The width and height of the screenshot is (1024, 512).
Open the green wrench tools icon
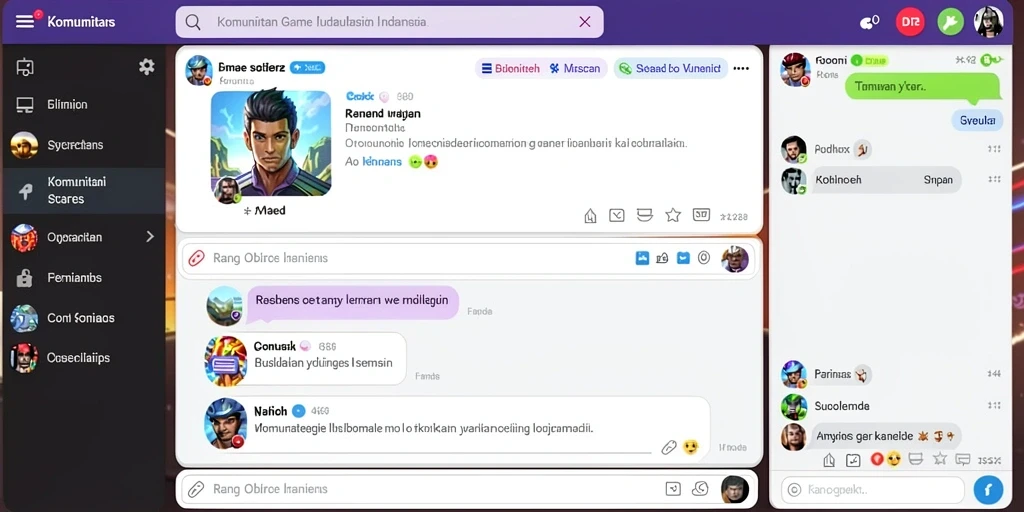click(950, 23)
